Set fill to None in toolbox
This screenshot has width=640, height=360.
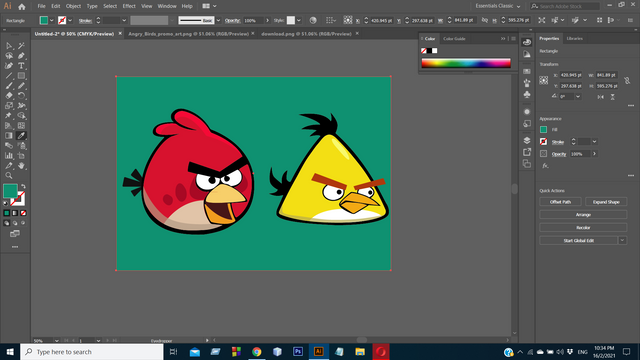23,213
